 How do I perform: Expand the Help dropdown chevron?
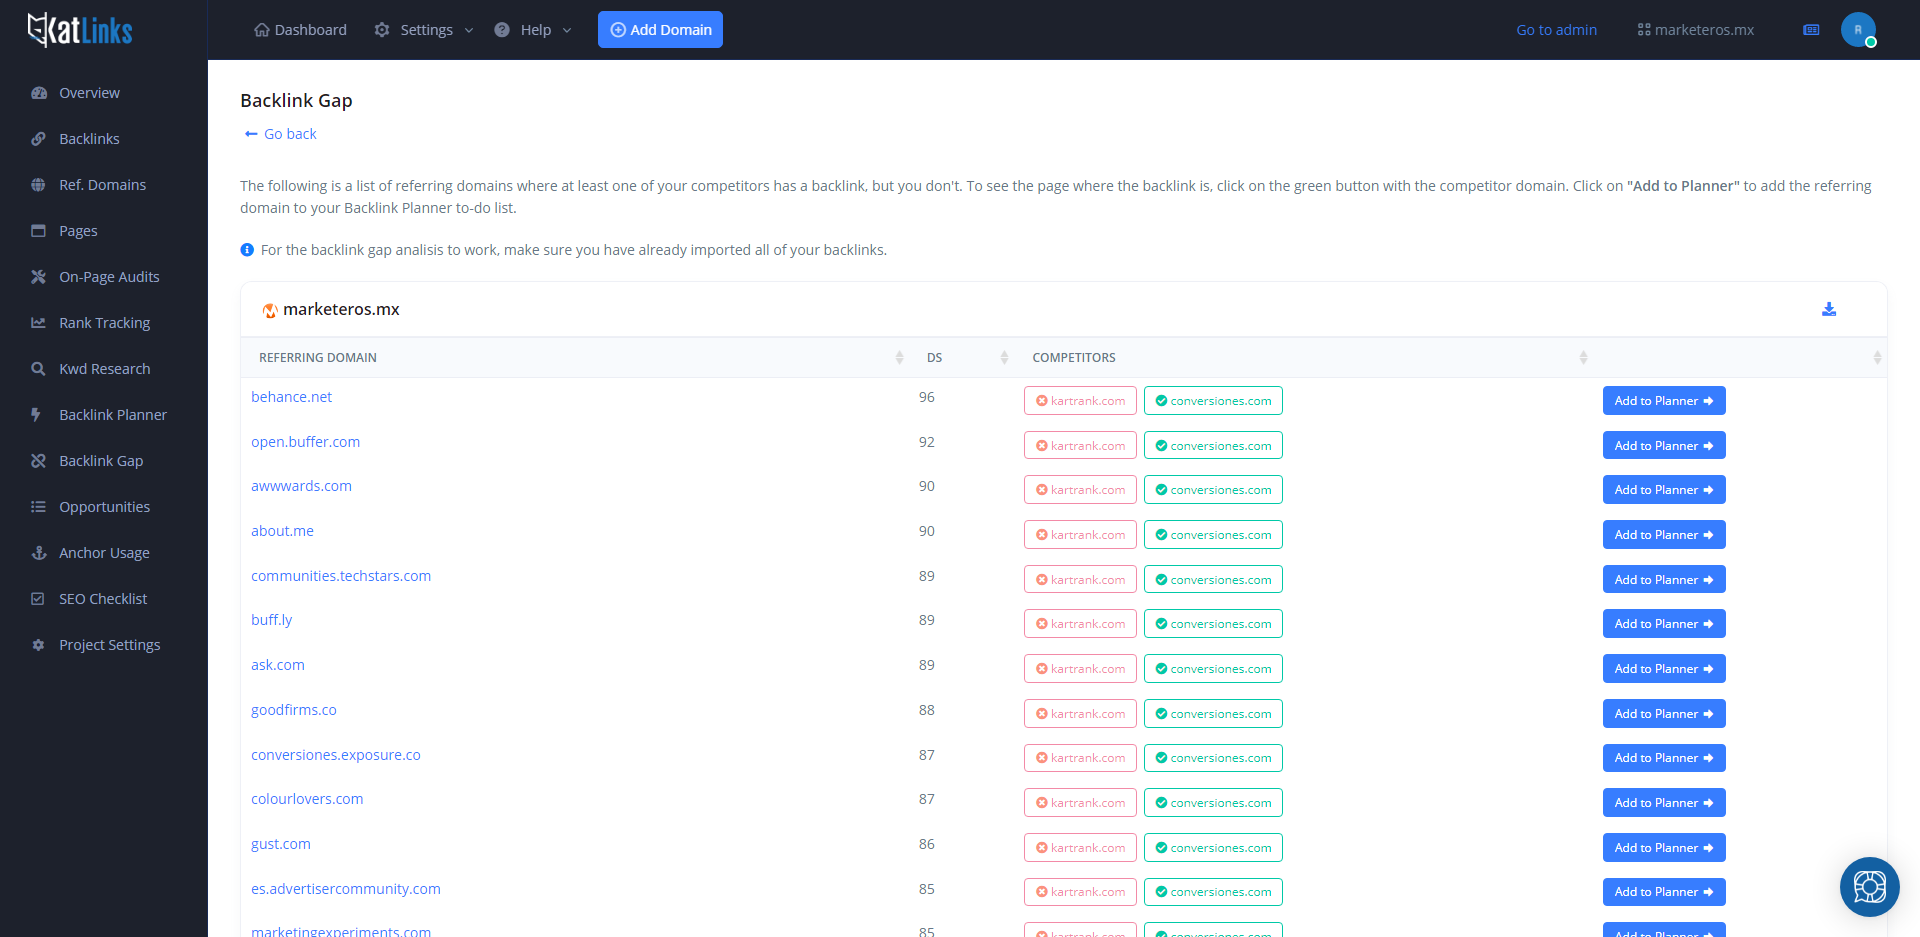coord(567,31)
